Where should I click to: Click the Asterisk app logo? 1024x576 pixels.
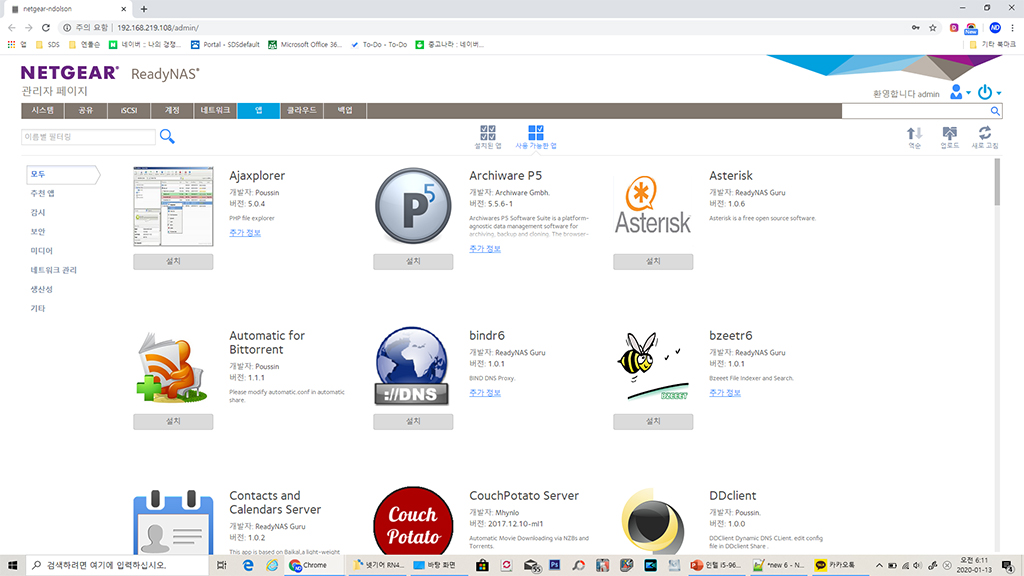click(x=652, y=205)
